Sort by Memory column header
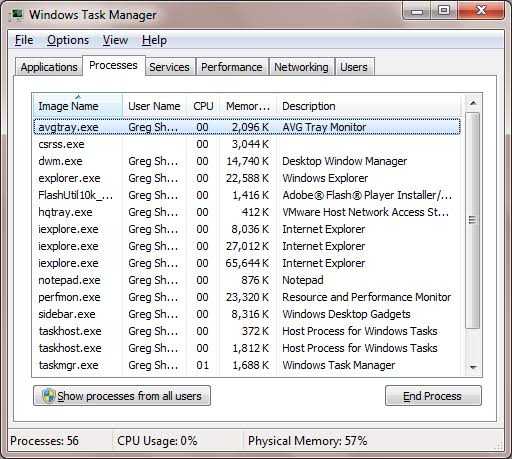 tap(248, 106)
